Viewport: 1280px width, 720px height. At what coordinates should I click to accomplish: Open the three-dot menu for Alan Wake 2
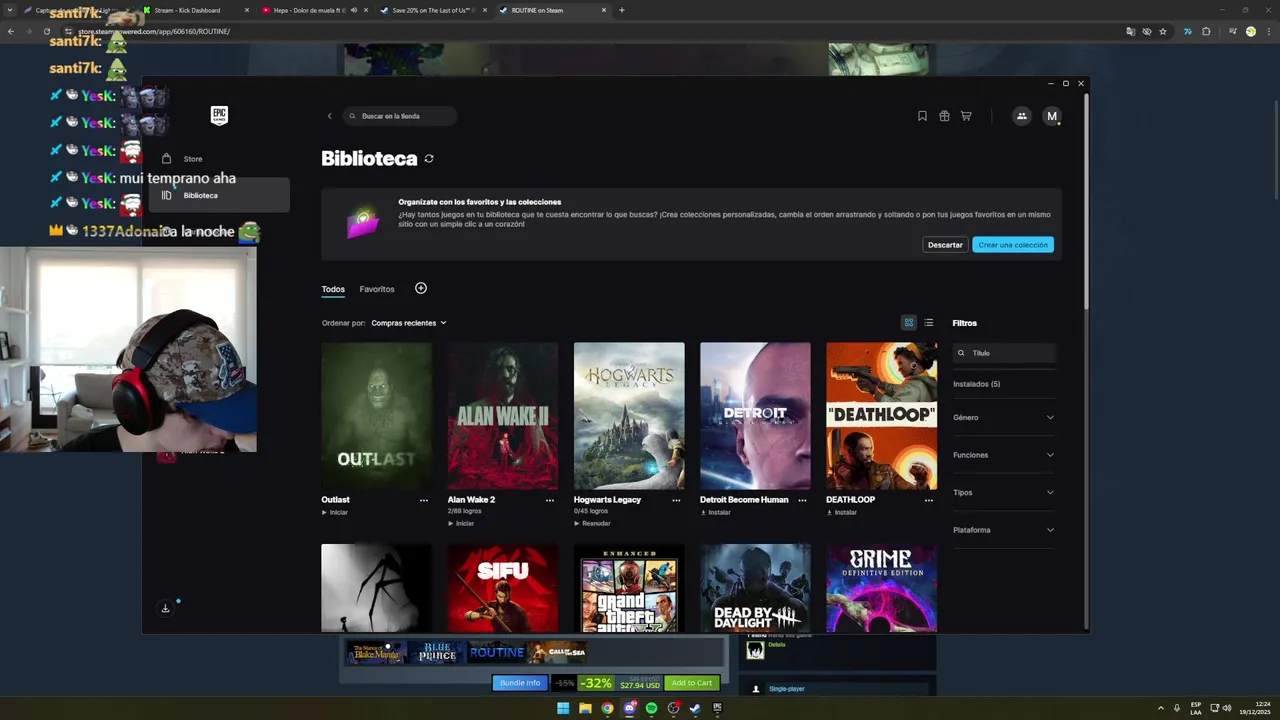click(549, 500)
